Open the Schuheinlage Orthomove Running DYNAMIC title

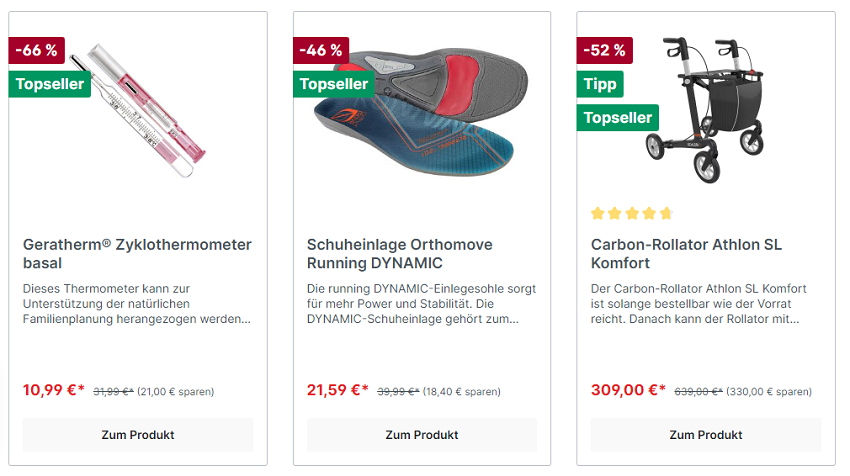[x=399, y=254]
